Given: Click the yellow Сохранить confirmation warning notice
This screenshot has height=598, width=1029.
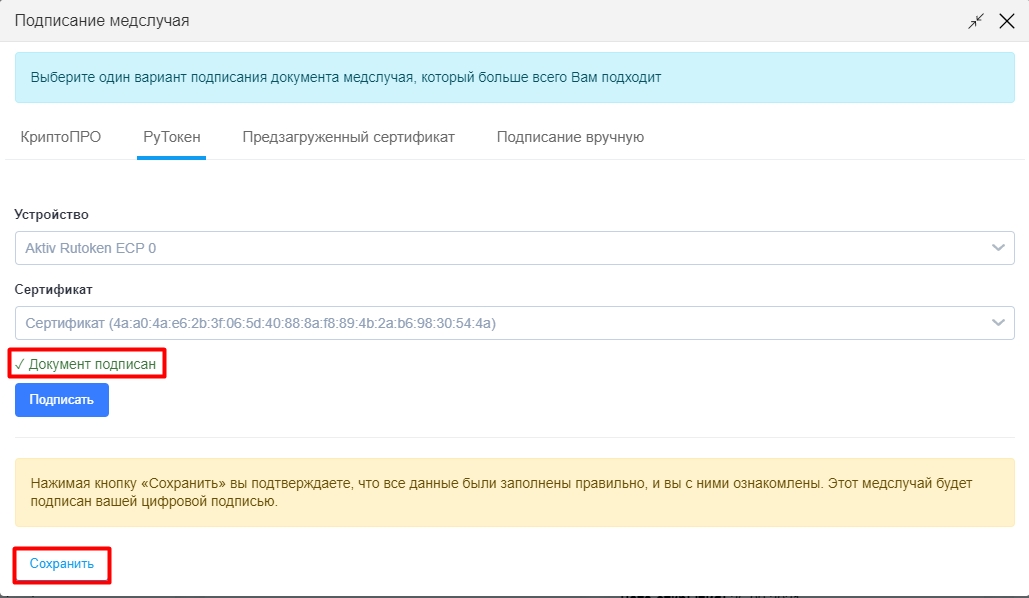Looking at the screenshot, I should [514, 492].
